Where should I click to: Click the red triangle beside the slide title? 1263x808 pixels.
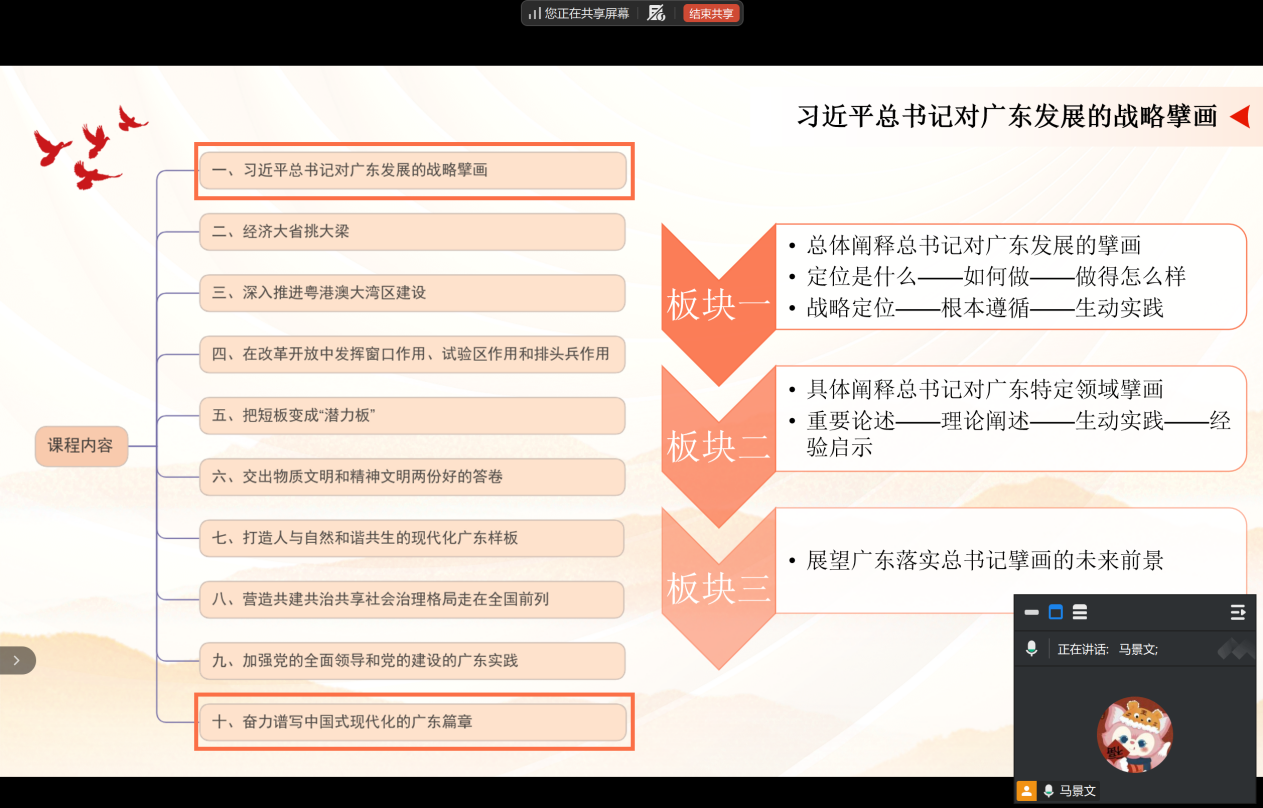click(x=1240, y=117)
